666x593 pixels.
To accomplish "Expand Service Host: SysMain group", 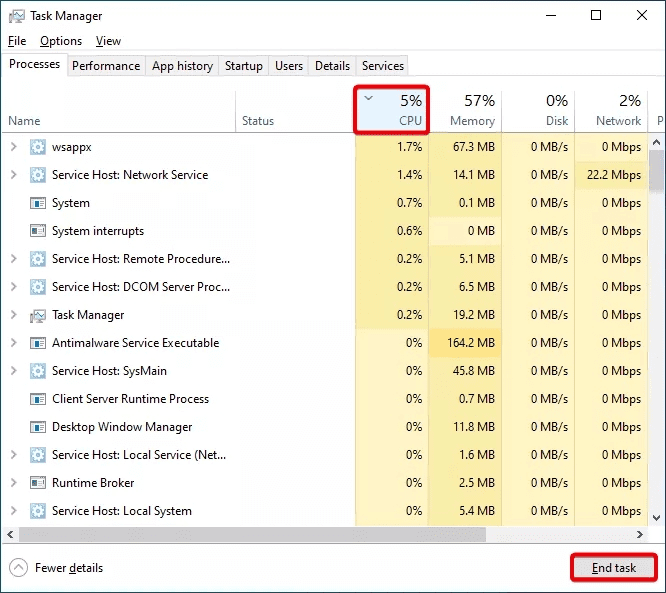I will 14,371.
